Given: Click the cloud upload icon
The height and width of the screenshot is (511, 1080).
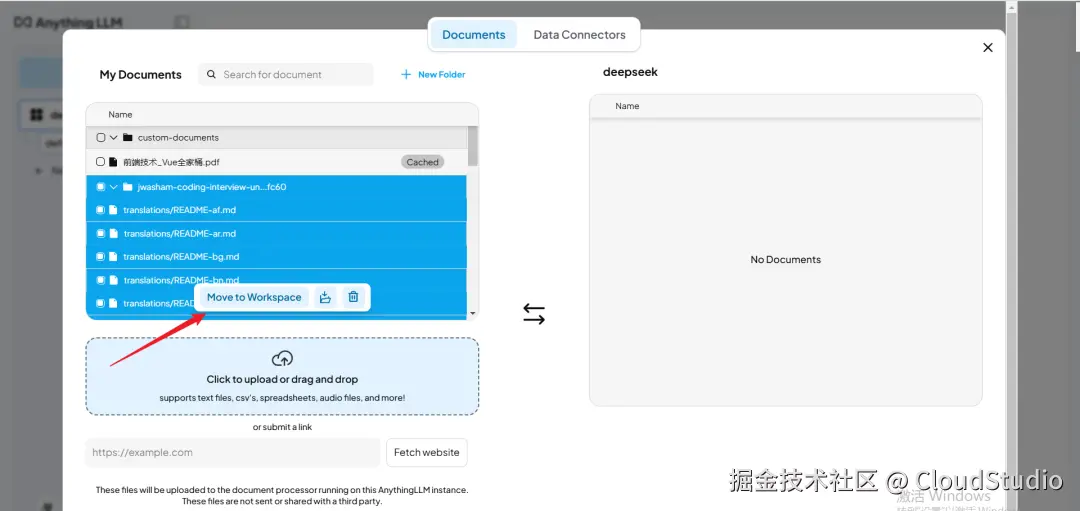Looking at the screenshot, I should coord(282,359).
